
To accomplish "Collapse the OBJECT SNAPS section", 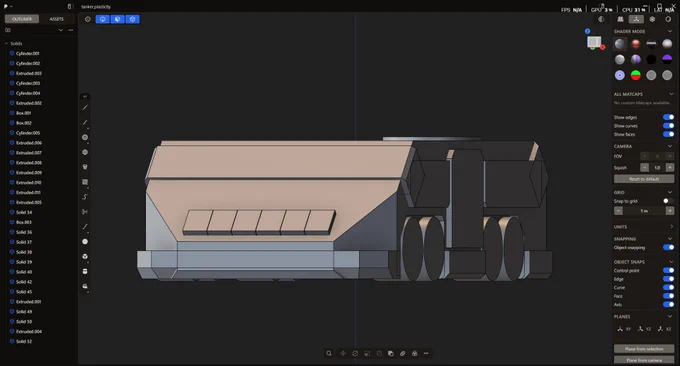I will point(671,262).
